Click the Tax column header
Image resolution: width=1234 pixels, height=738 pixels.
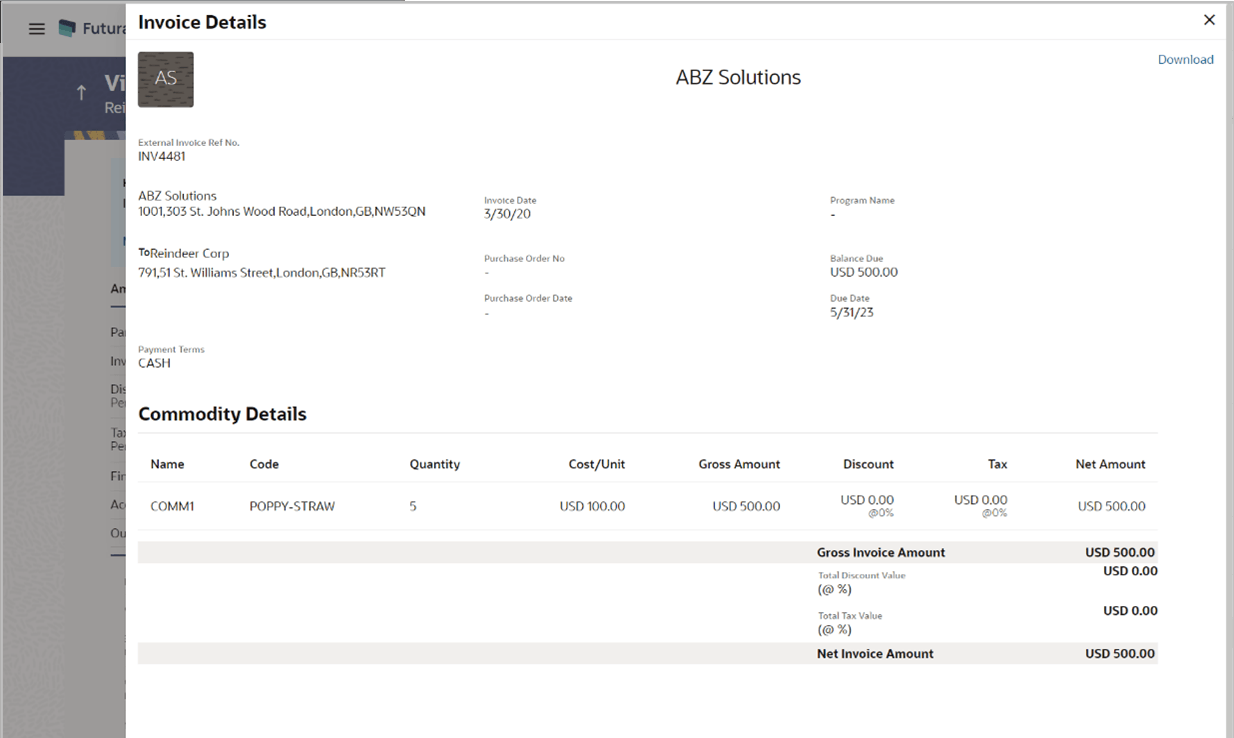pyautogui.click(x=997, y=464)
